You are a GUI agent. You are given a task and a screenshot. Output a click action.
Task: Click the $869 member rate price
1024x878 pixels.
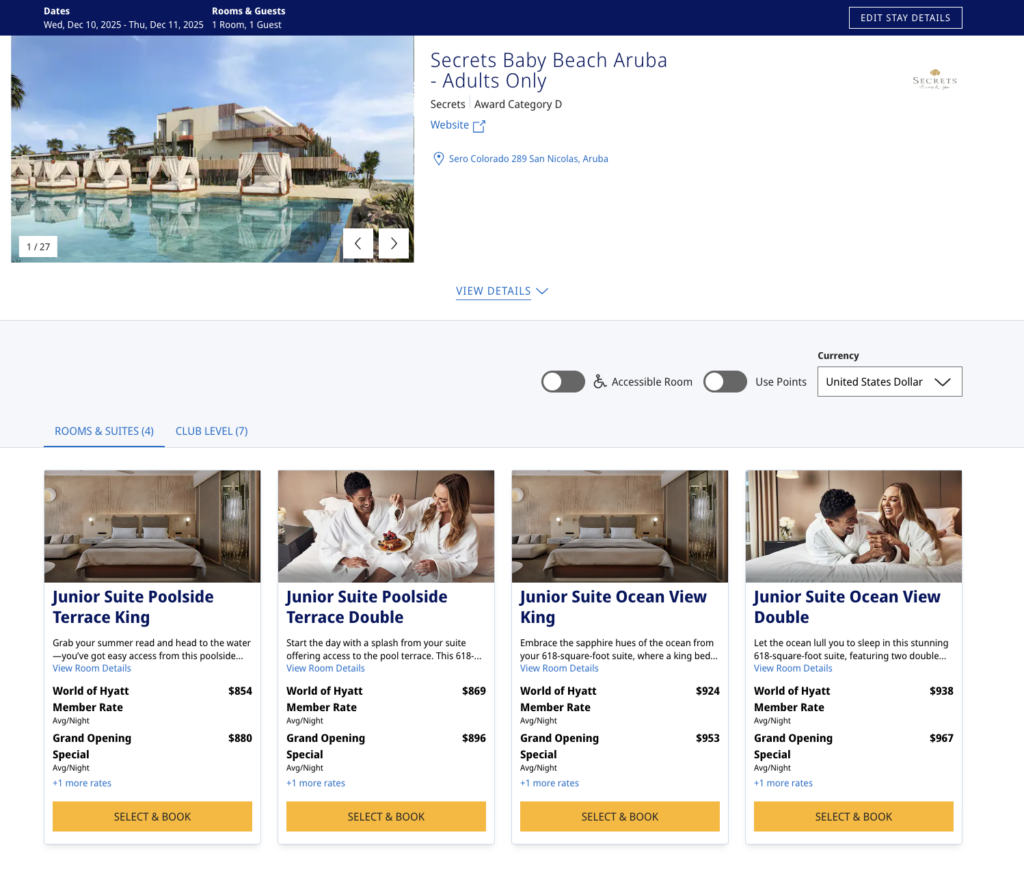[473, 691]
